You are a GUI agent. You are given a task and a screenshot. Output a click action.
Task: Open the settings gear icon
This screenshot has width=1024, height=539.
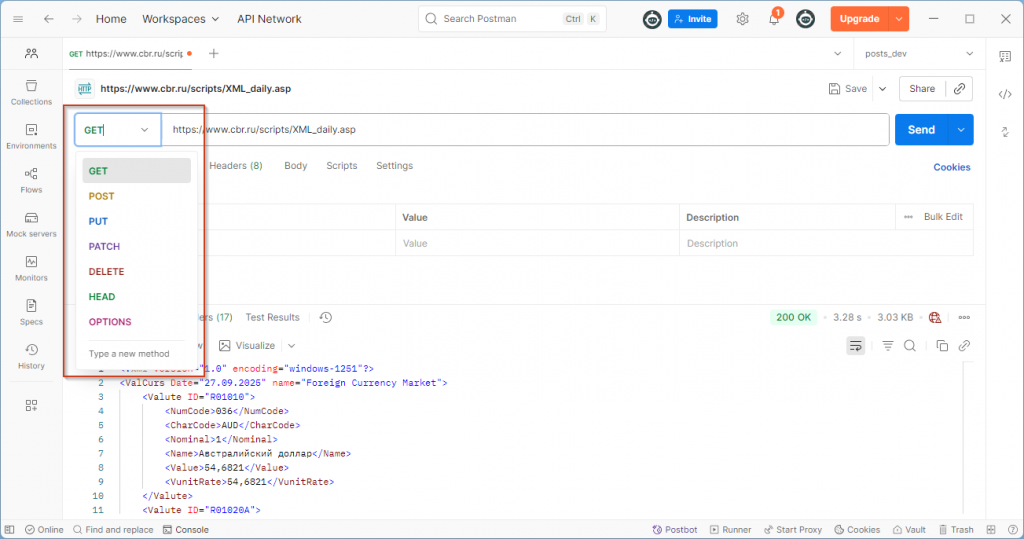pyautogui.click(x=742, y=19)
